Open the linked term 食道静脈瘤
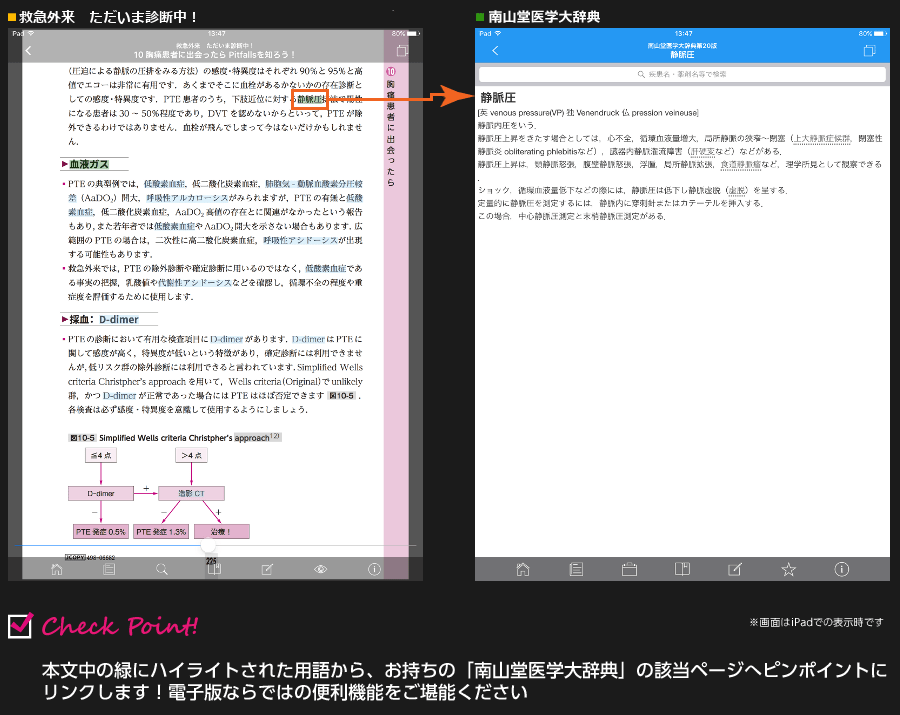This screenshot has height=715, width=900. coord(741,165)
